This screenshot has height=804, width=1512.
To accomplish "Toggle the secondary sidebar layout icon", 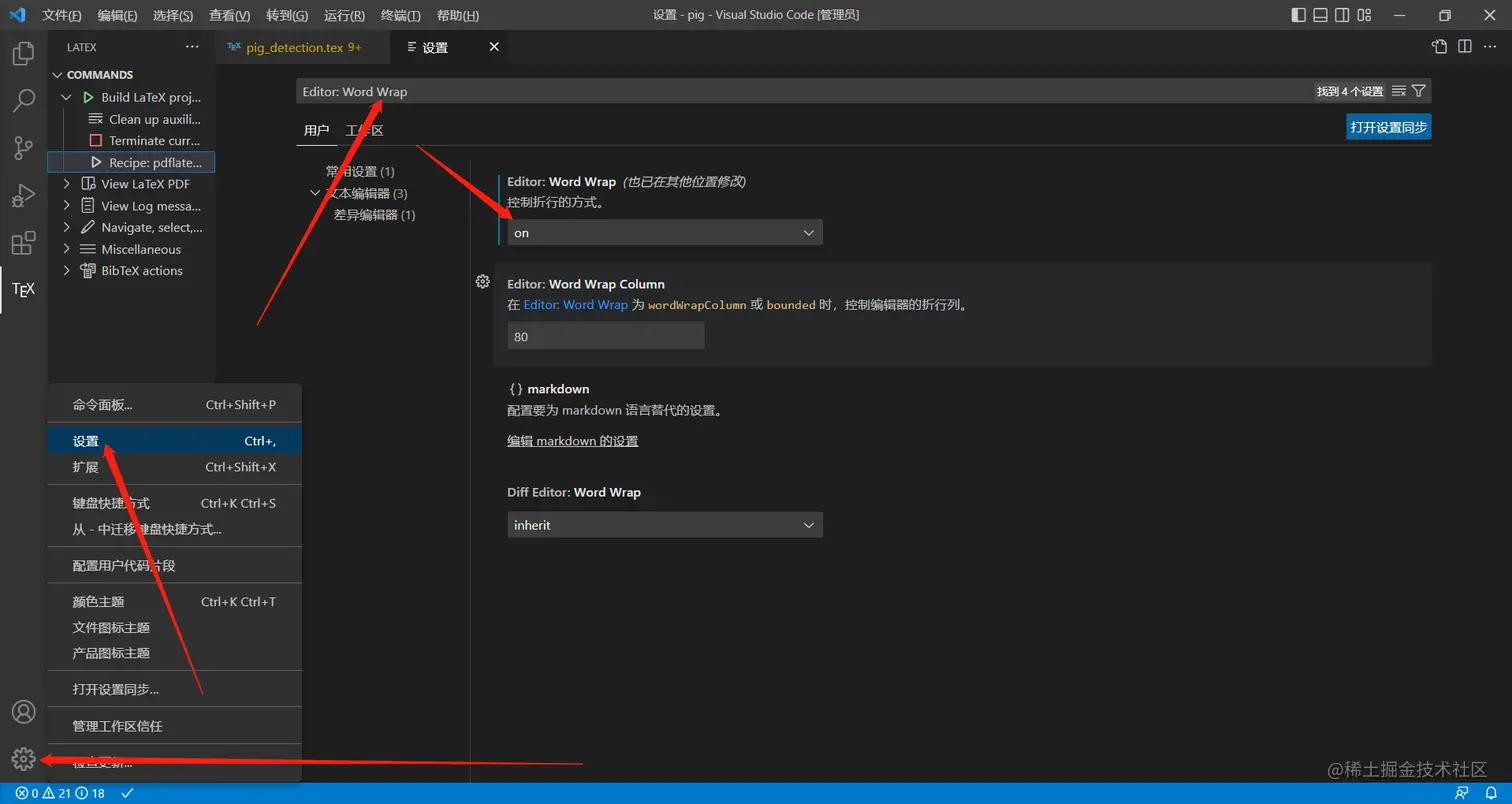I will tap(1342, 15).
